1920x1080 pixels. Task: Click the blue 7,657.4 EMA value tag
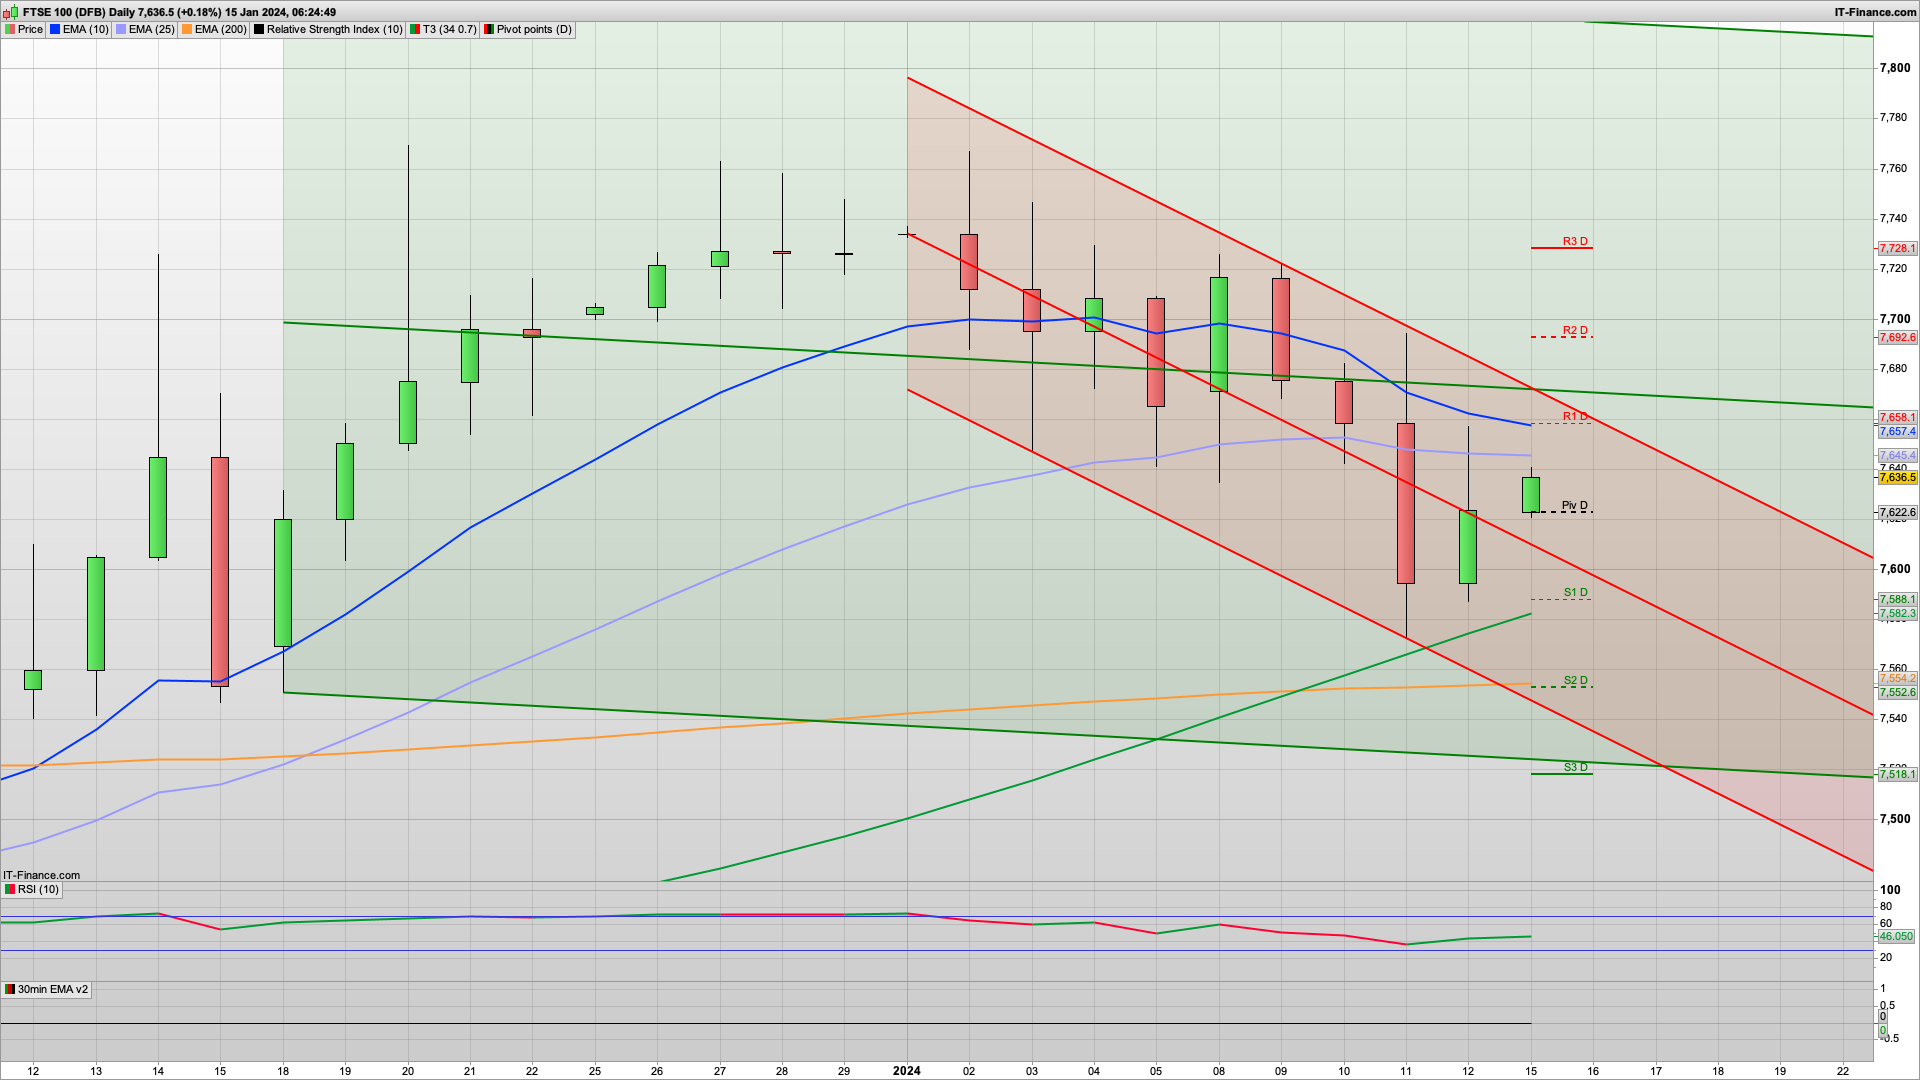pyautogui.click(x=1897, y=431)
